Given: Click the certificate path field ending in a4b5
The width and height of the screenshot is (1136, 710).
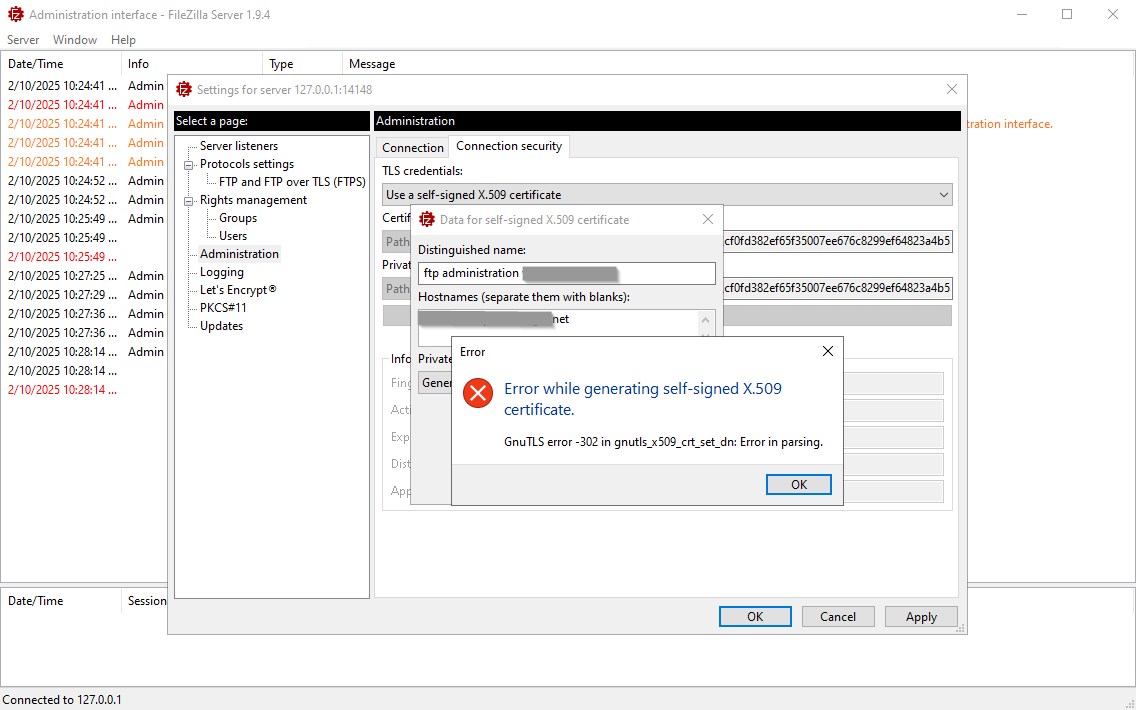Looking at the screenshot, I should pos(837,241).
